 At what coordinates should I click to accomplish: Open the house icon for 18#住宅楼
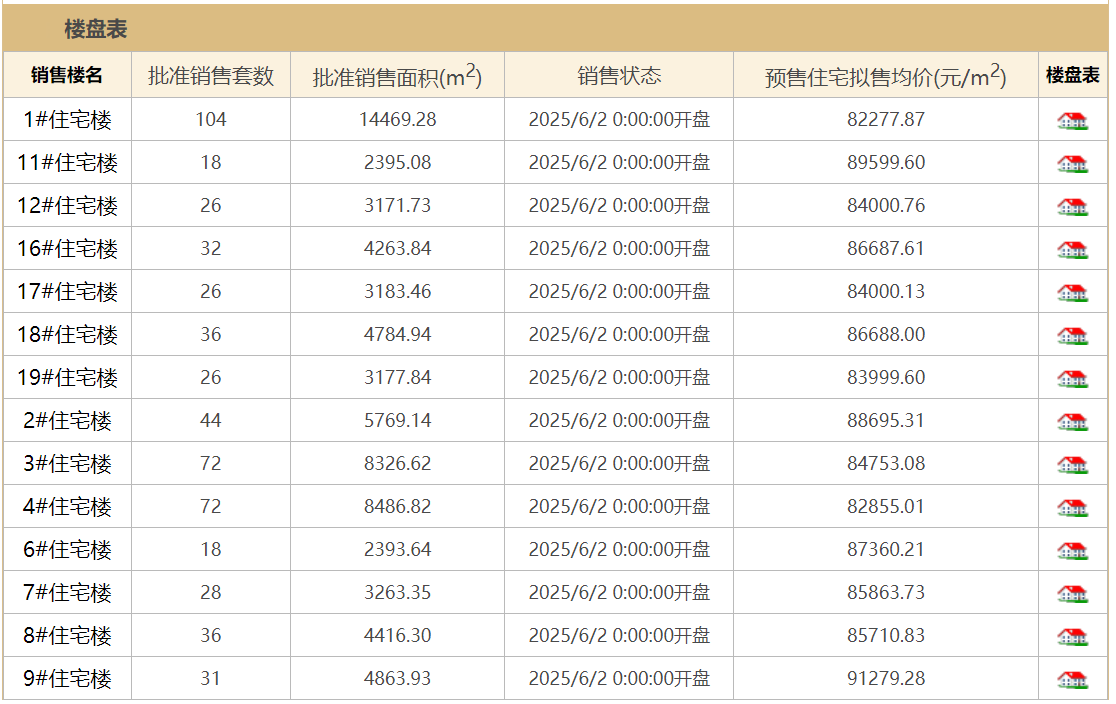[x=1072, y=335]
